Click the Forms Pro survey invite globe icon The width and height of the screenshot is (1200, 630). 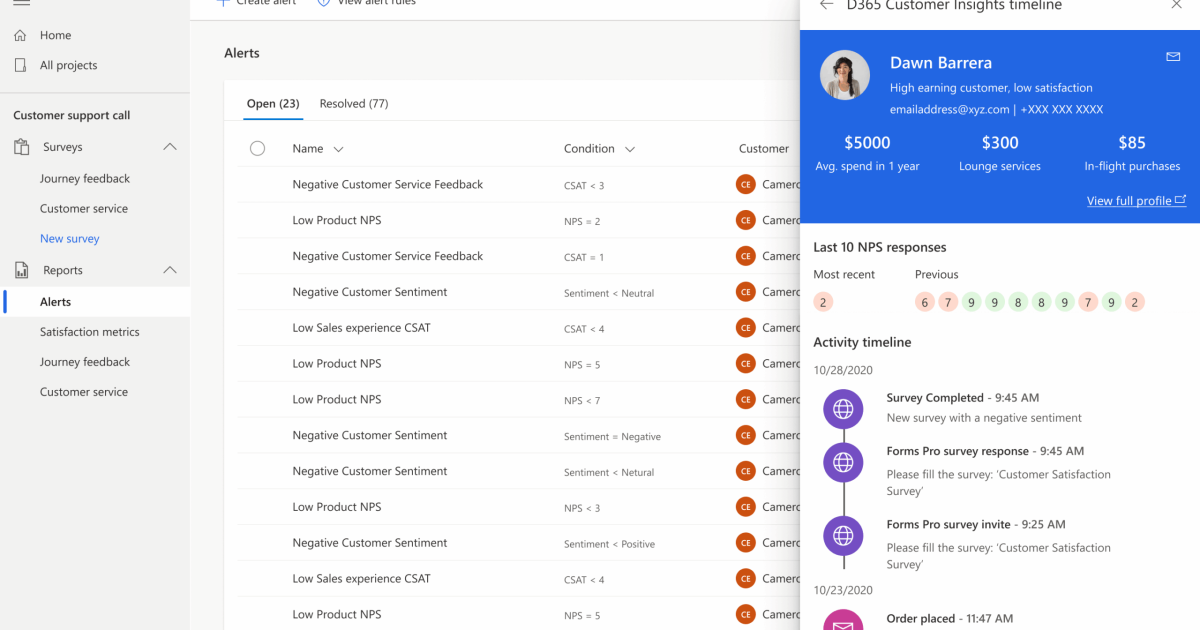pyautogui.click(x=843, y=536)
